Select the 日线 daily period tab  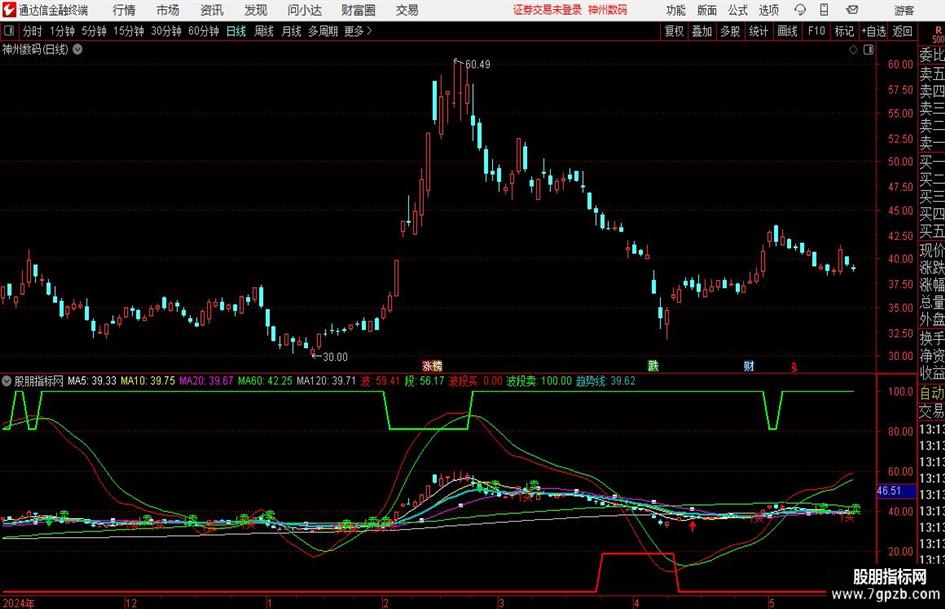236,31
